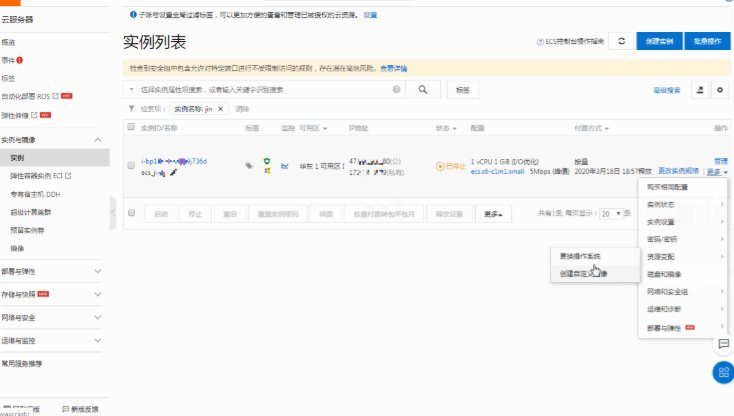Click the monitoring chart icon in row
Viewport: 734px width, 416px height.
coord(285,166)
